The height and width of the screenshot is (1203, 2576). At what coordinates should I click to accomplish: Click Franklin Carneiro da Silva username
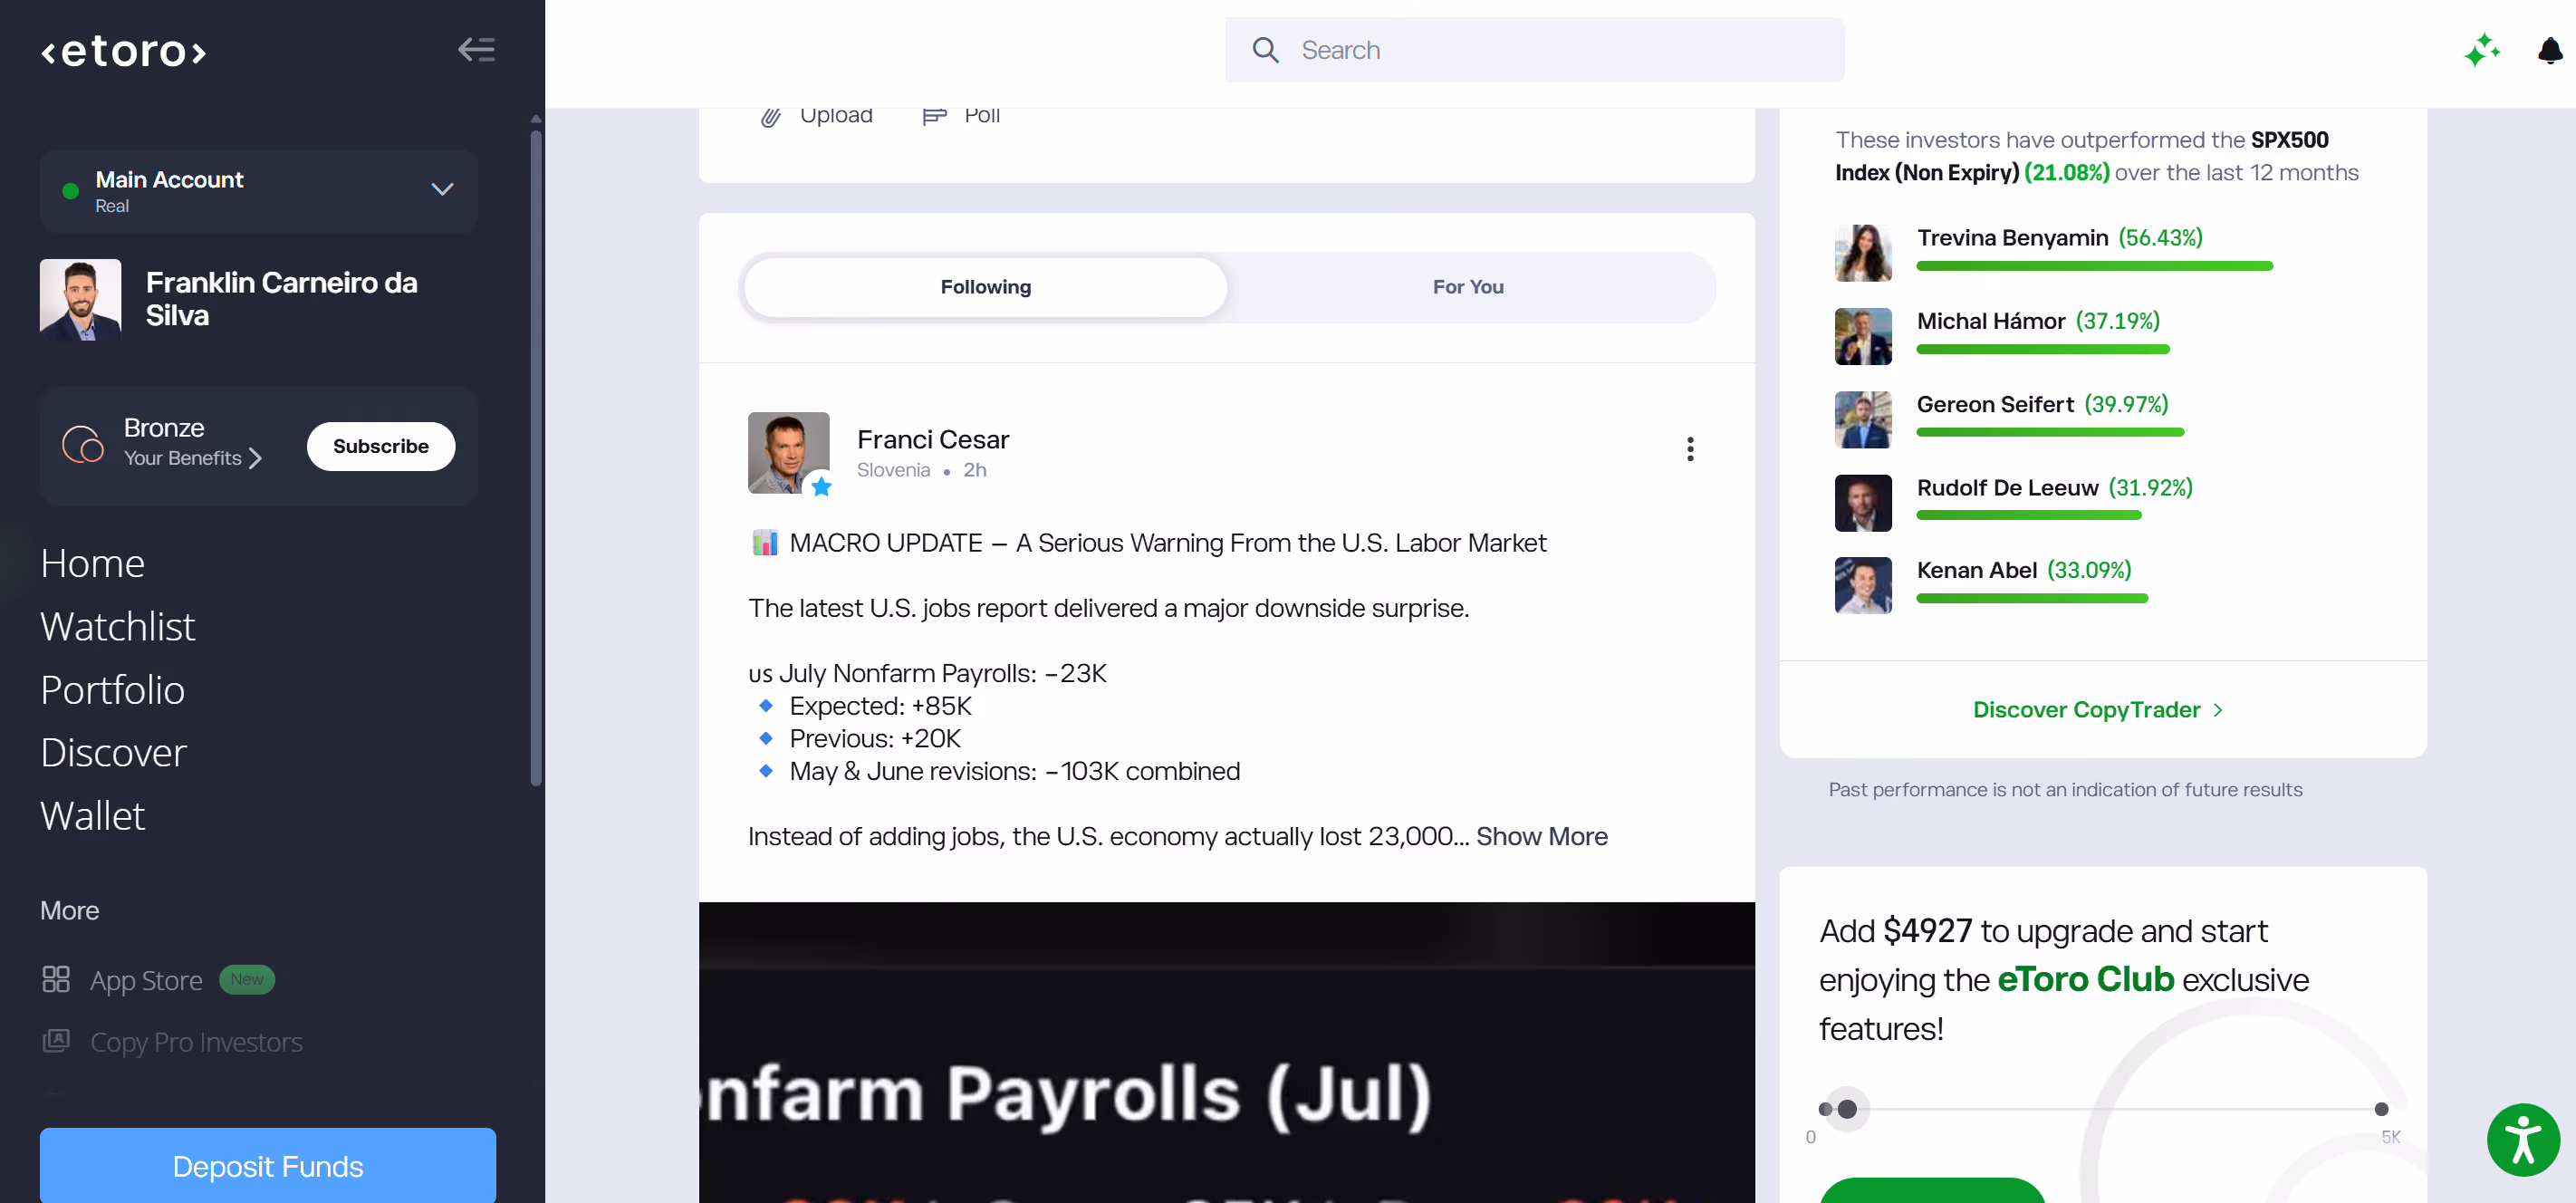pyautogui.click(x=281, y=299)
